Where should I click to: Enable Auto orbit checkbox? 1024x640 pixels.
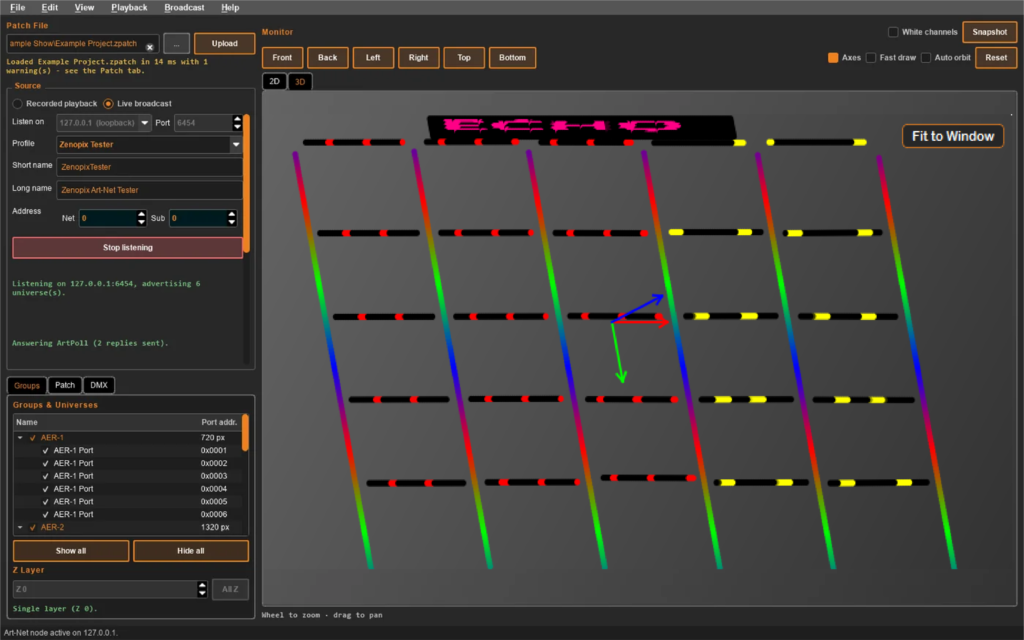click(x=926, y=57)
